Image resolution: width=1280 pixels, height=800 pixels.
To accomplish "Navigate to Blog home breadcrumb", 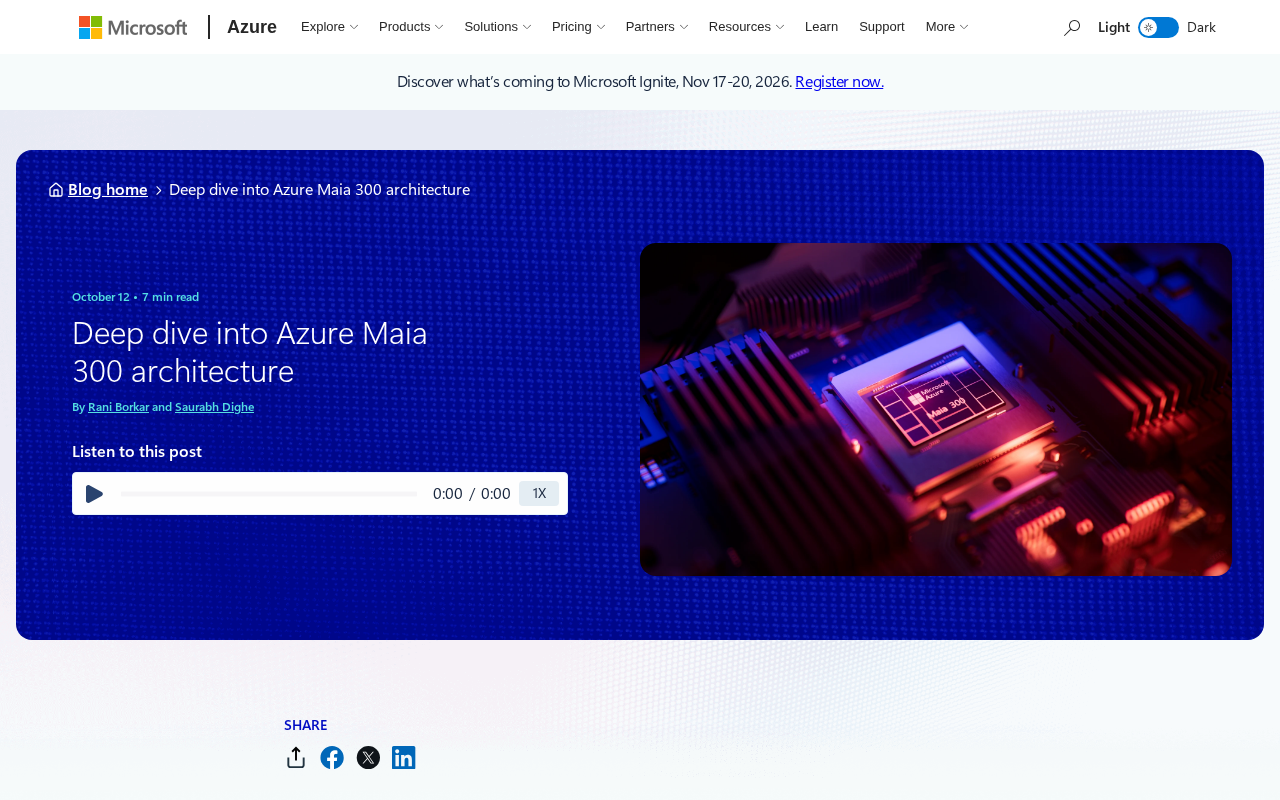I will tap(108, 190).
